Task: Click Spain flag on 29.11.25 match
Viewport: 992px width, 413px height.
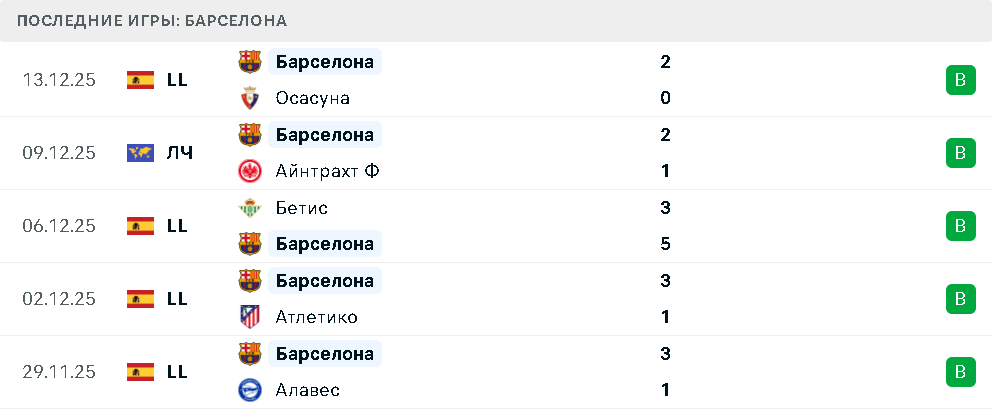Action: click(x=140, y=372)
